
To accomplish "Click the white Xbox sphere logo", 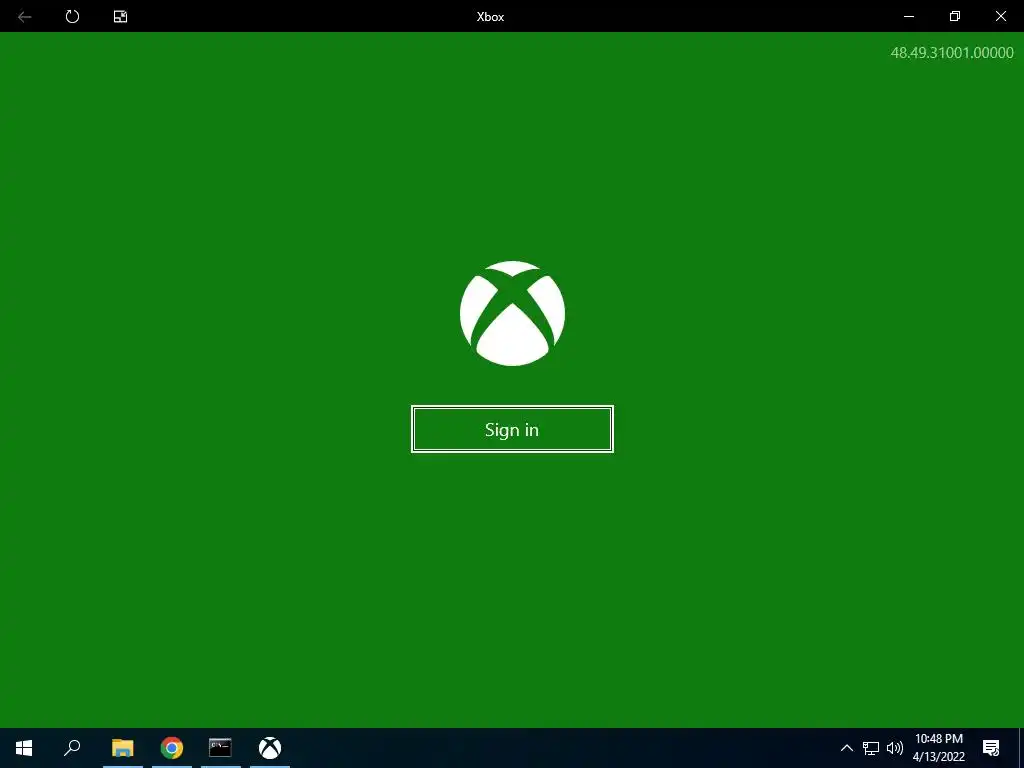I will coord(512,313).
